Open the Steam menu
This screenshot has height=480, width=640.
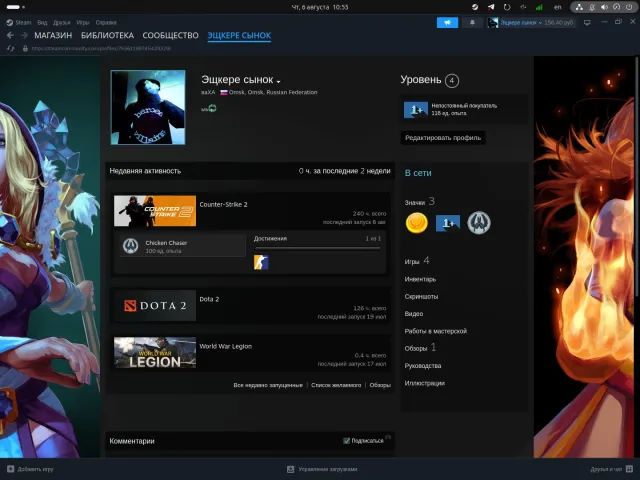(x=19, y=22)
